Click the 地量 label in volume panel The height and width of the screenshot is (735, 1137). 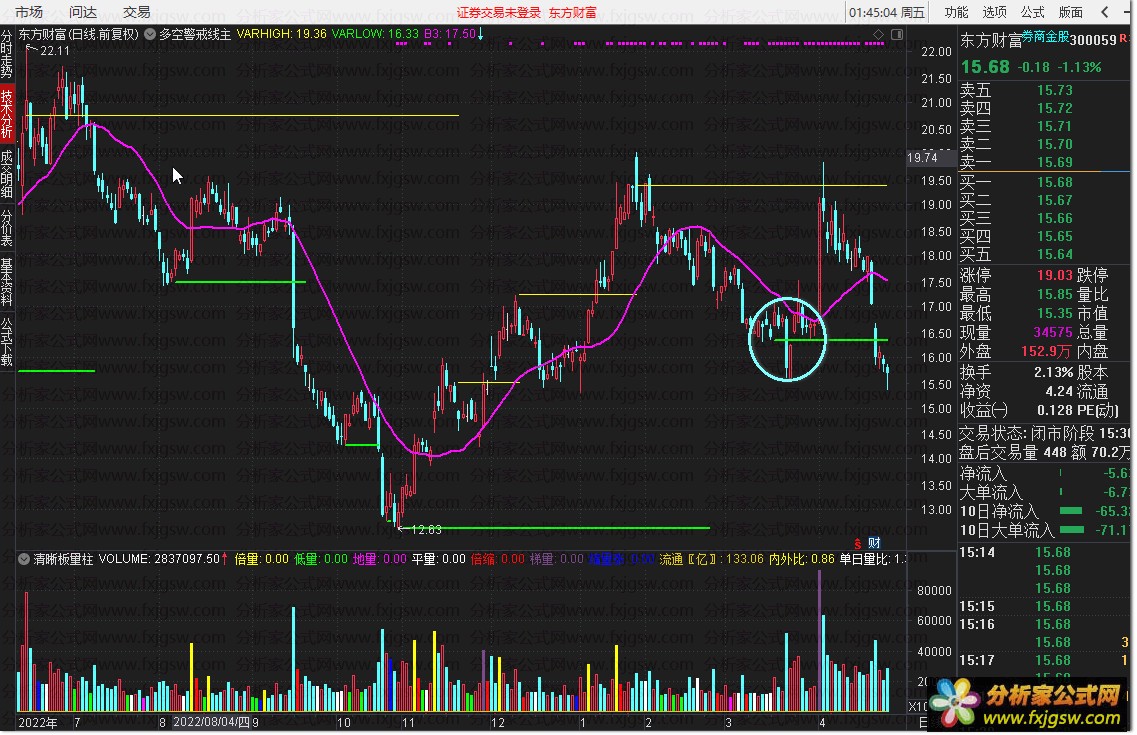tap(365, 559)
